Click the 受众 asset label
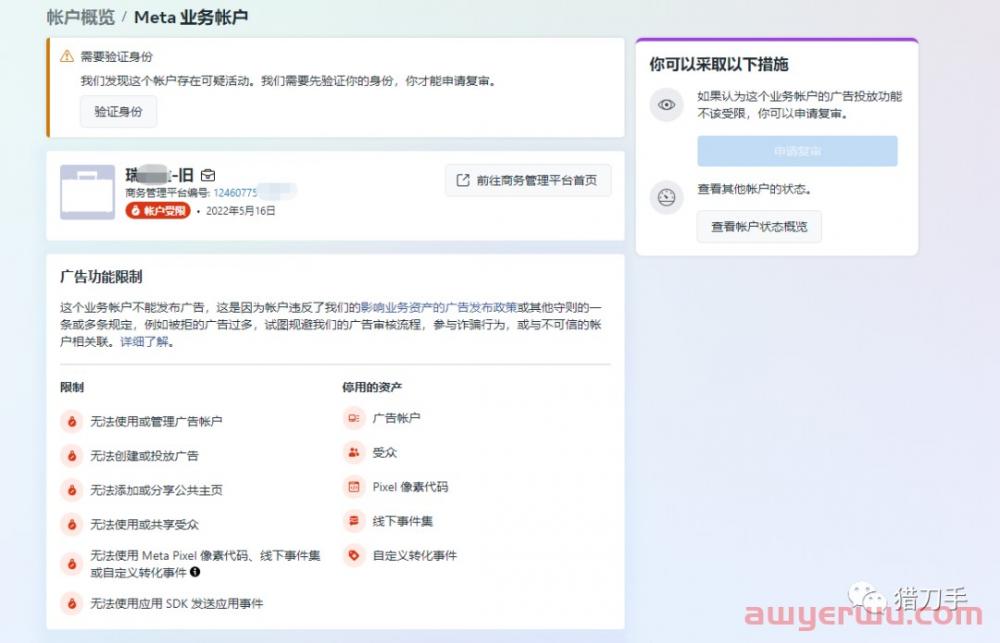 click(x=385, y=453)
